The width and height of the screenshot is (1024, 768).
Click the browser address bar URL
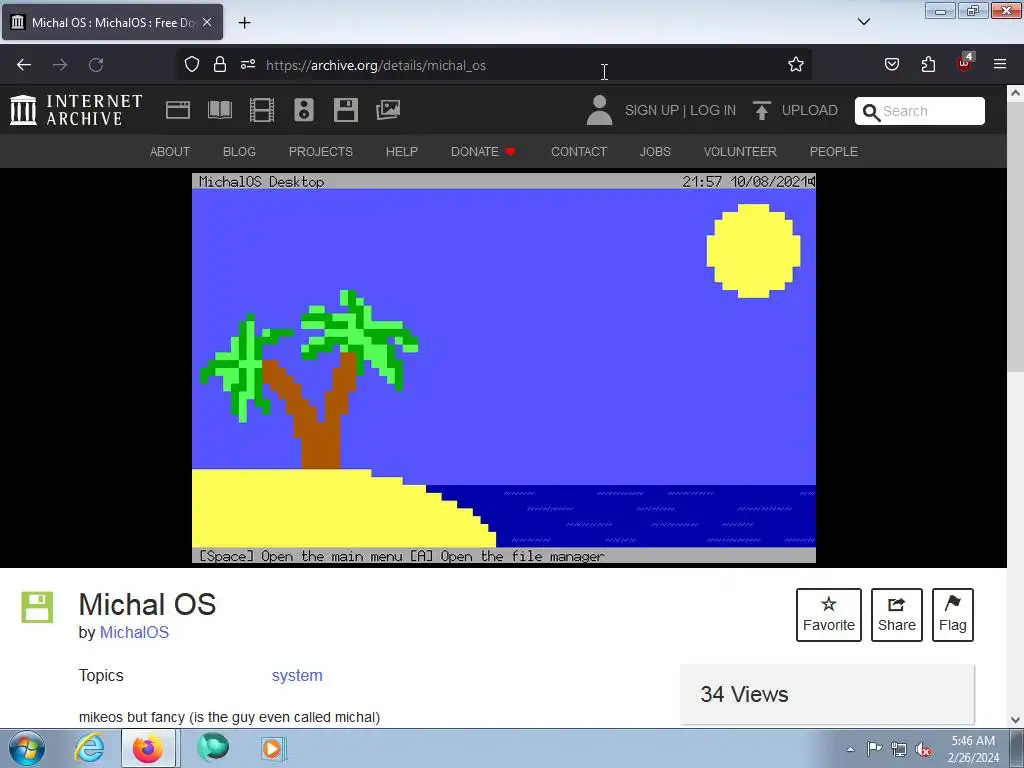coord(376,65)
